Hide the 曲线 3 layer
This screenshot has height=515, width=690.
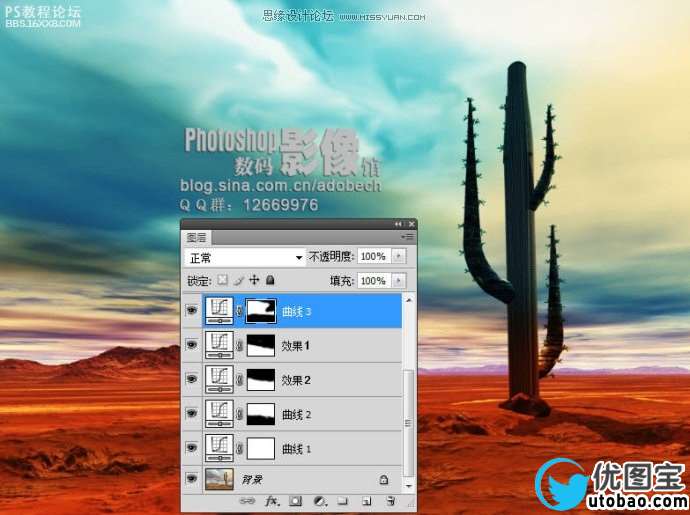(191, 310)
